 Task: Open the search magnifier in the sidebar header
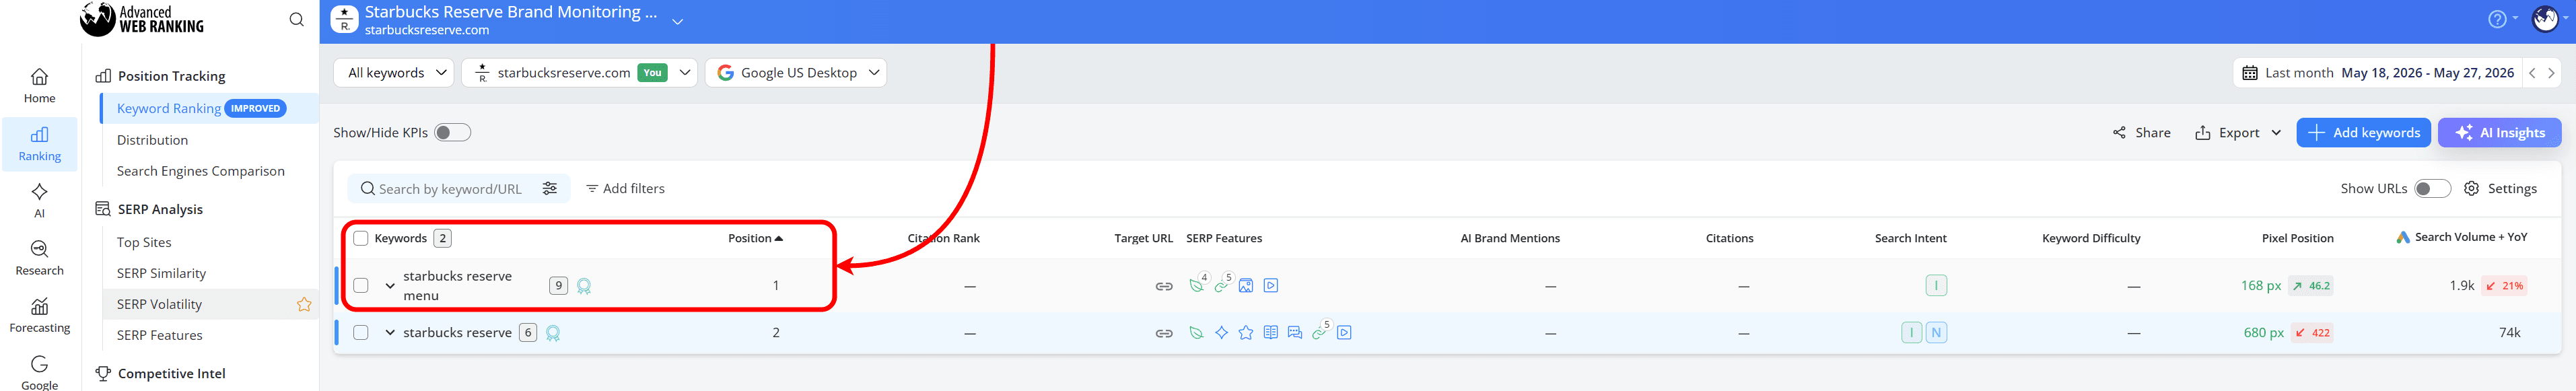point(296,20)
